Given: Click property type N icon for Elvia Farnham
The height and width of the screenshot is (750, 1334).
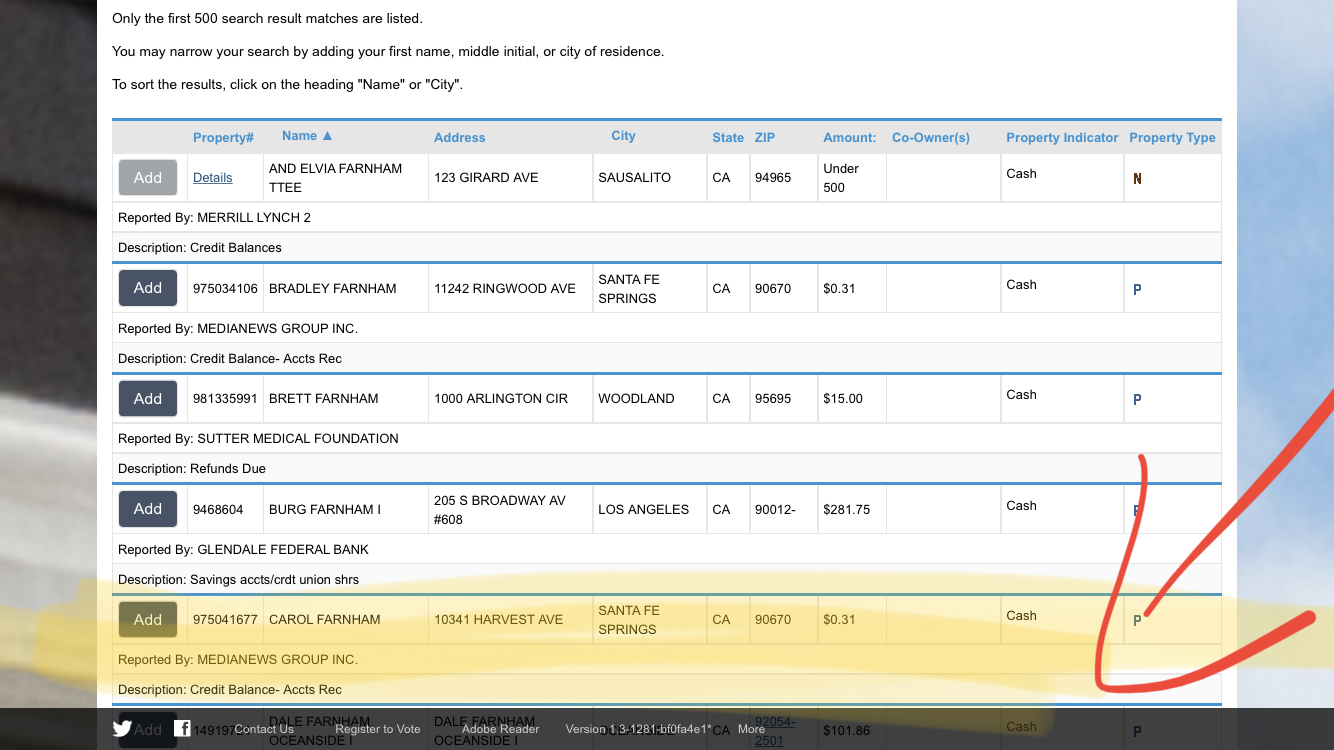Looking at the screenshot, I should (x=1137, y=179).
